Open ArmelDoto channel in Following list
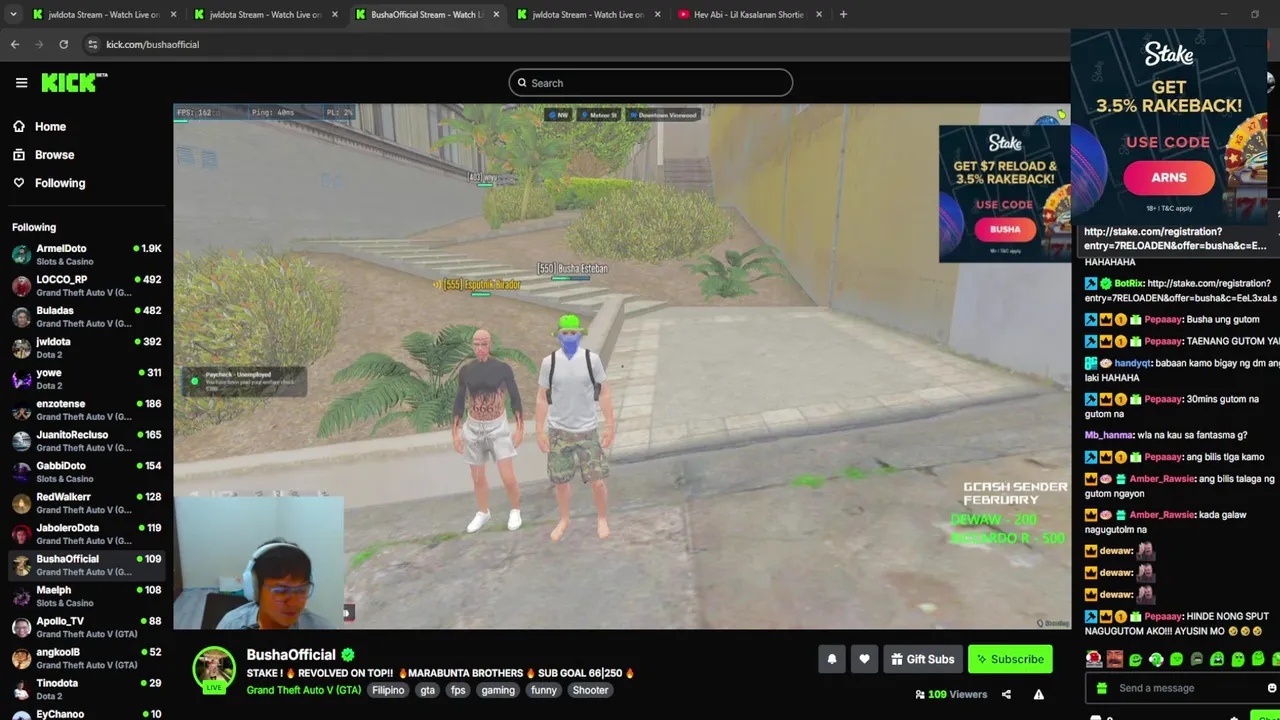The height and width of the screenshot is (720, 1280). tap(86, 254)
